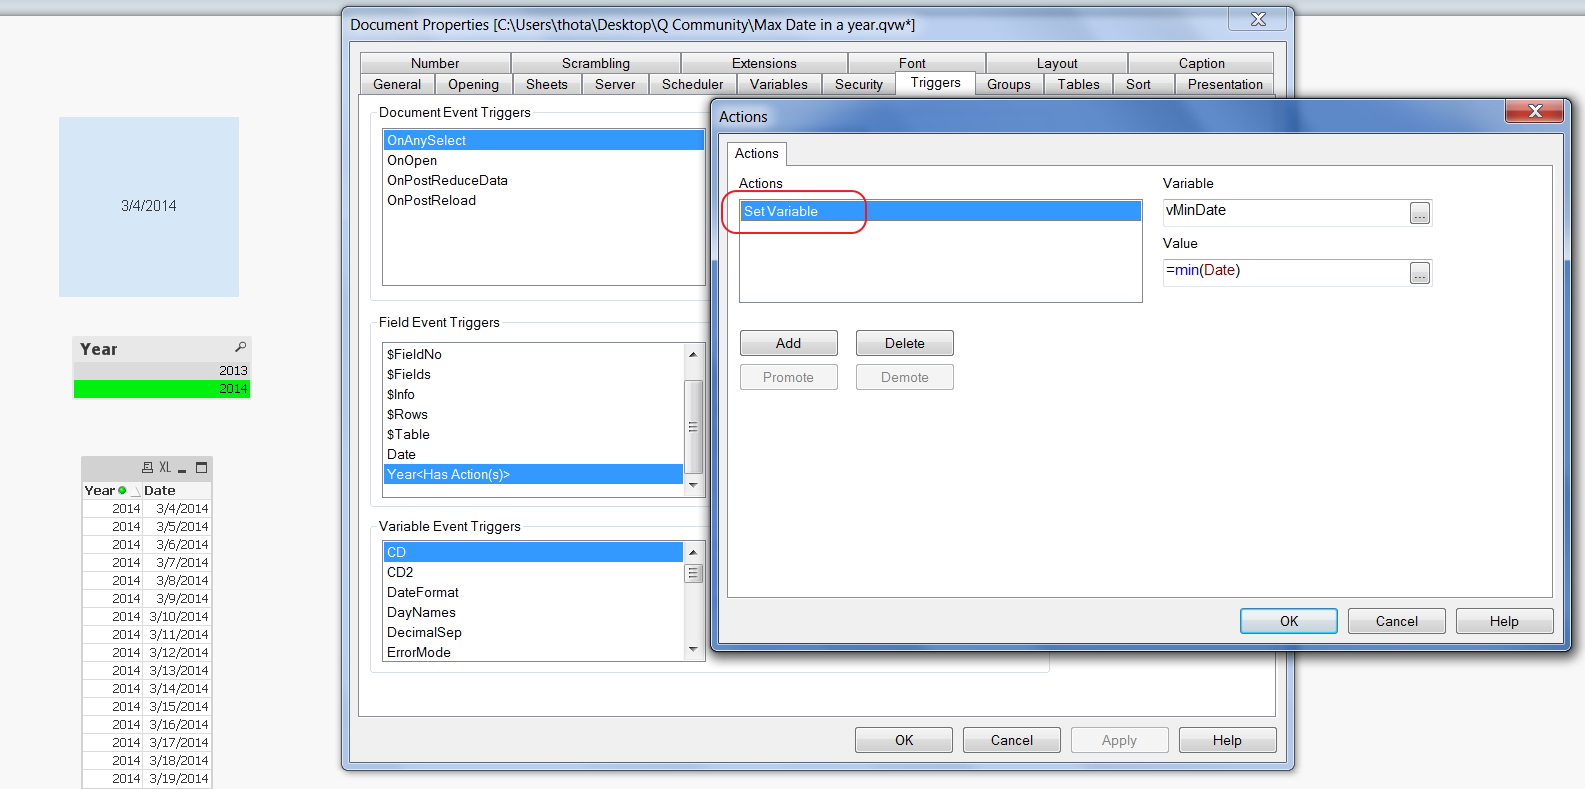Open the Layout tab

(x=1057, y=63)
